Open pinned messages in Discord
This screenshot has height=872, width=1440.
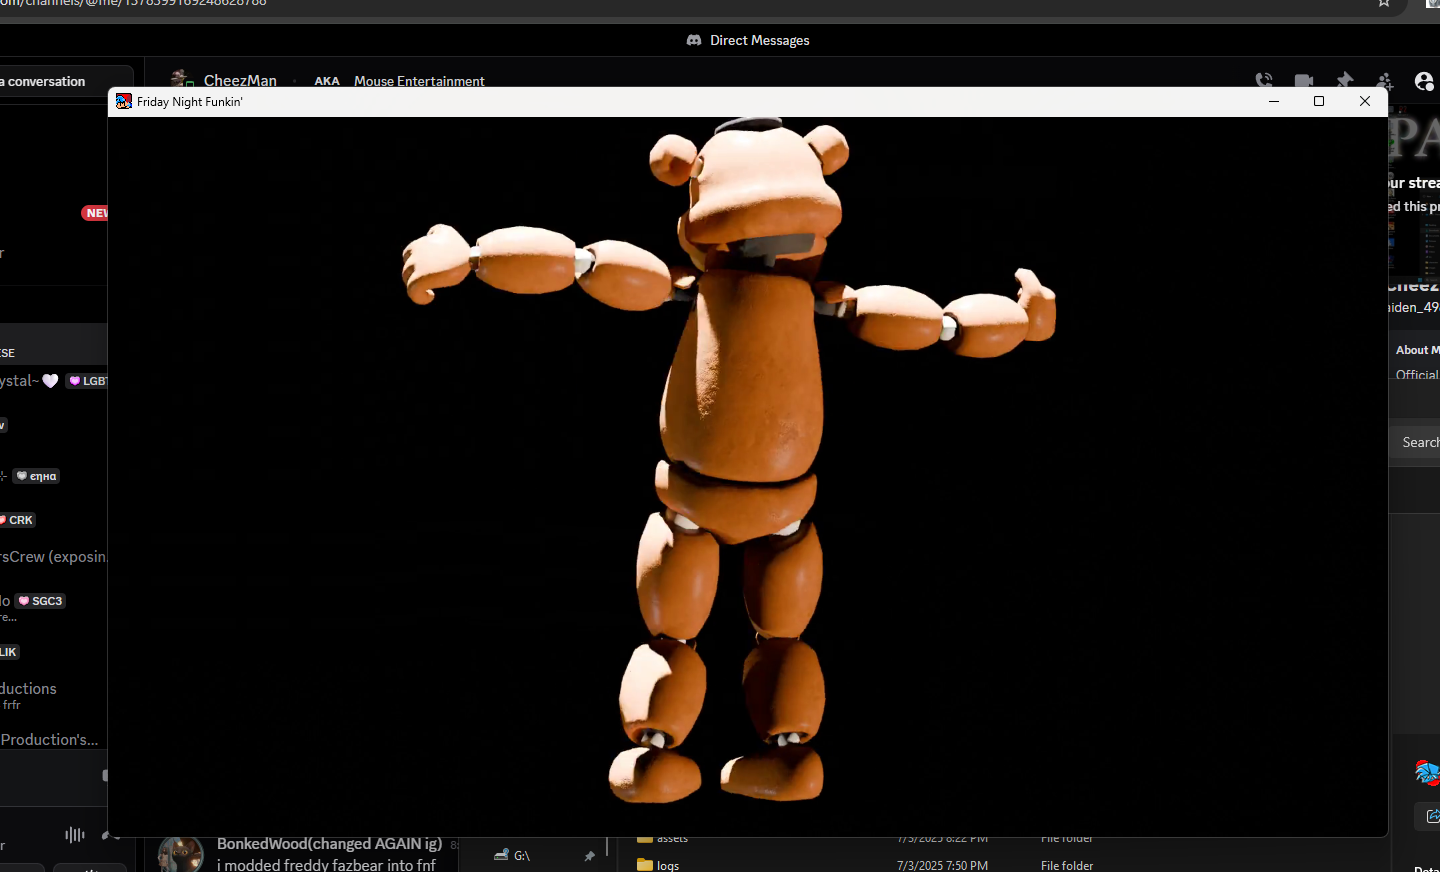[x=1344, y=80]
